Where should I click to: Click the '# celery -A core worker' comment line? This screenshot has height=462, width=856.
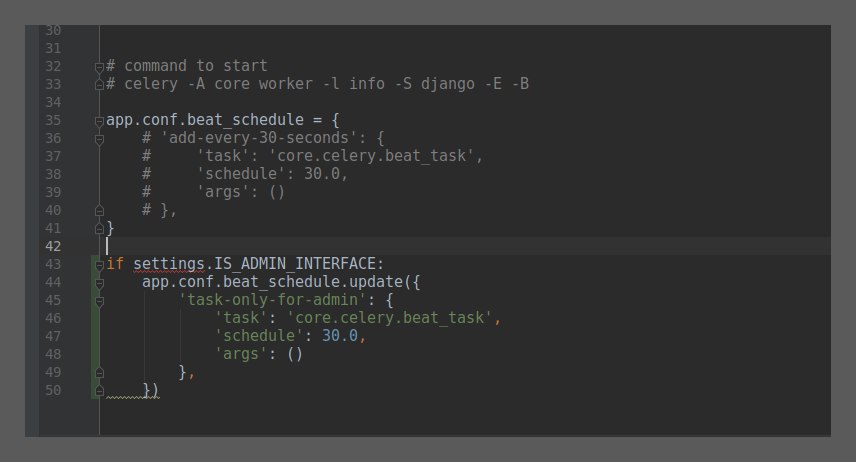(317, 84)
